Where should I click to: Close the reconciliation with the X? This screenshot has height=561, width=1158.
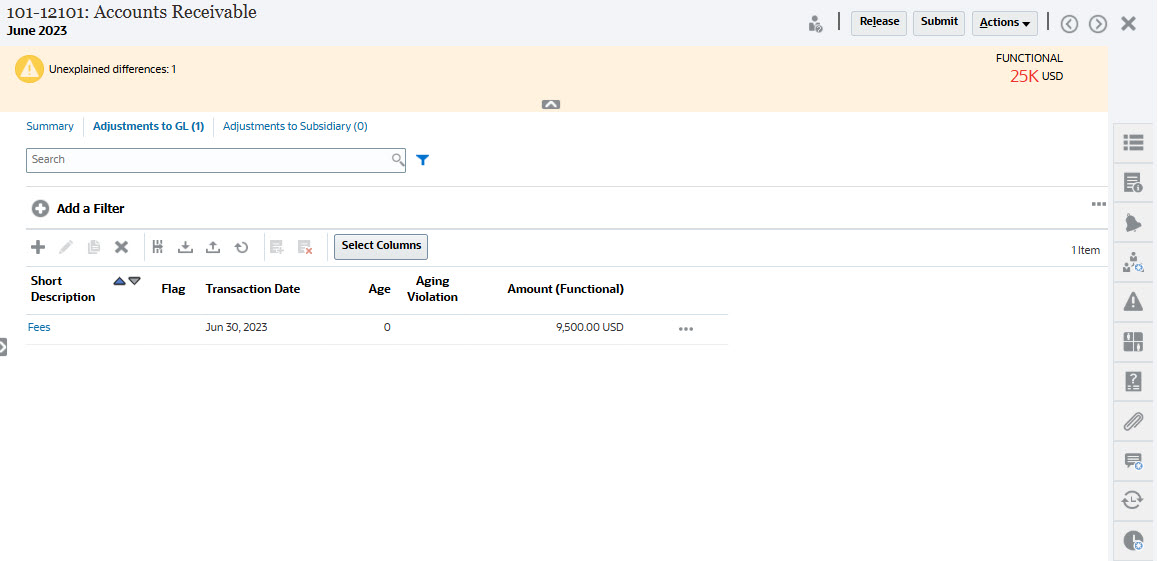[x=1128, y=24]
